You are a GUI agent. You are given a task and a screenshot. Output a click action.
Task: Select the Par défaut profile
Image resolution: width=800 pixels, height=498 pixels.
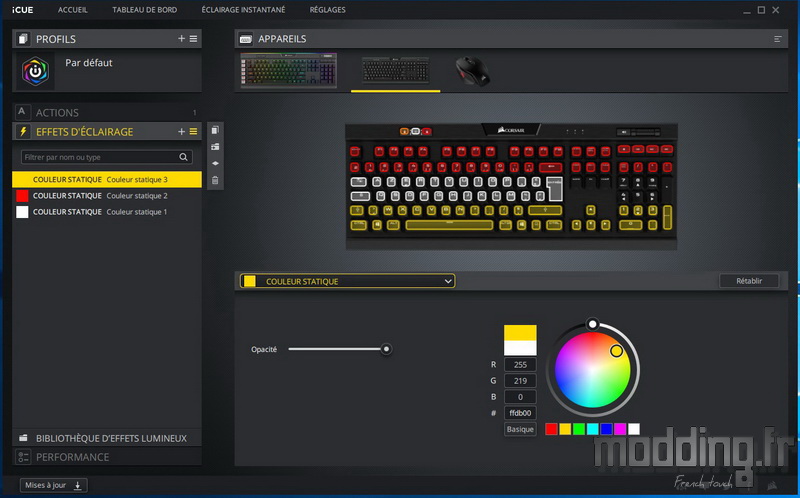click(107, 71)
